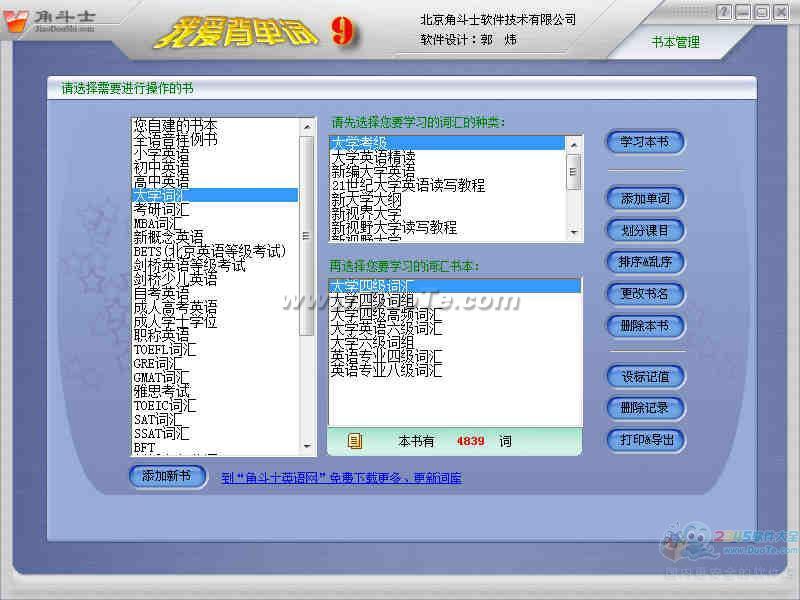Select 全语音样例书 in list
800x600 pixels.
(215, 139)
